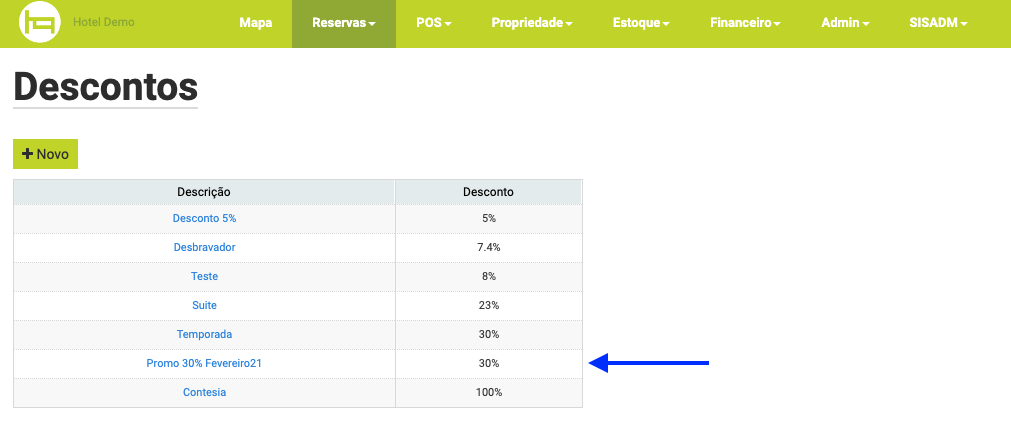
Task: Click the plus icon on Novo button
Action: coord(27,154)
